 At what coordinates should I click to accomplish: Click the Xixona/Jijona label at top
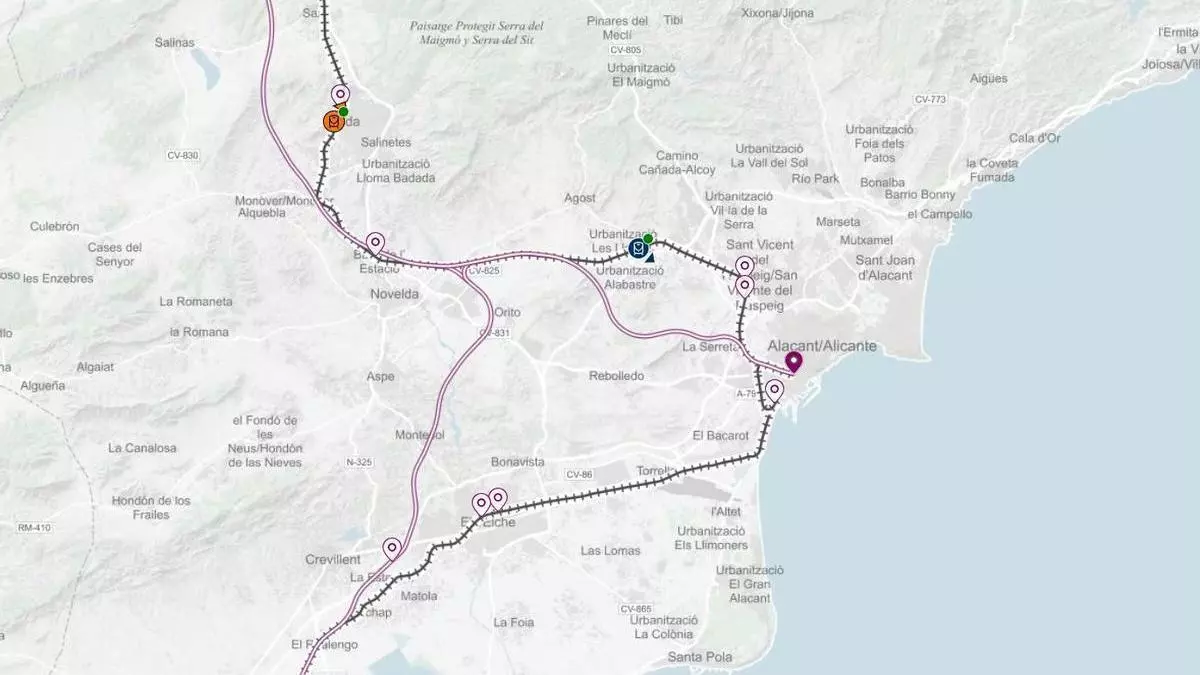pos(777,13)
